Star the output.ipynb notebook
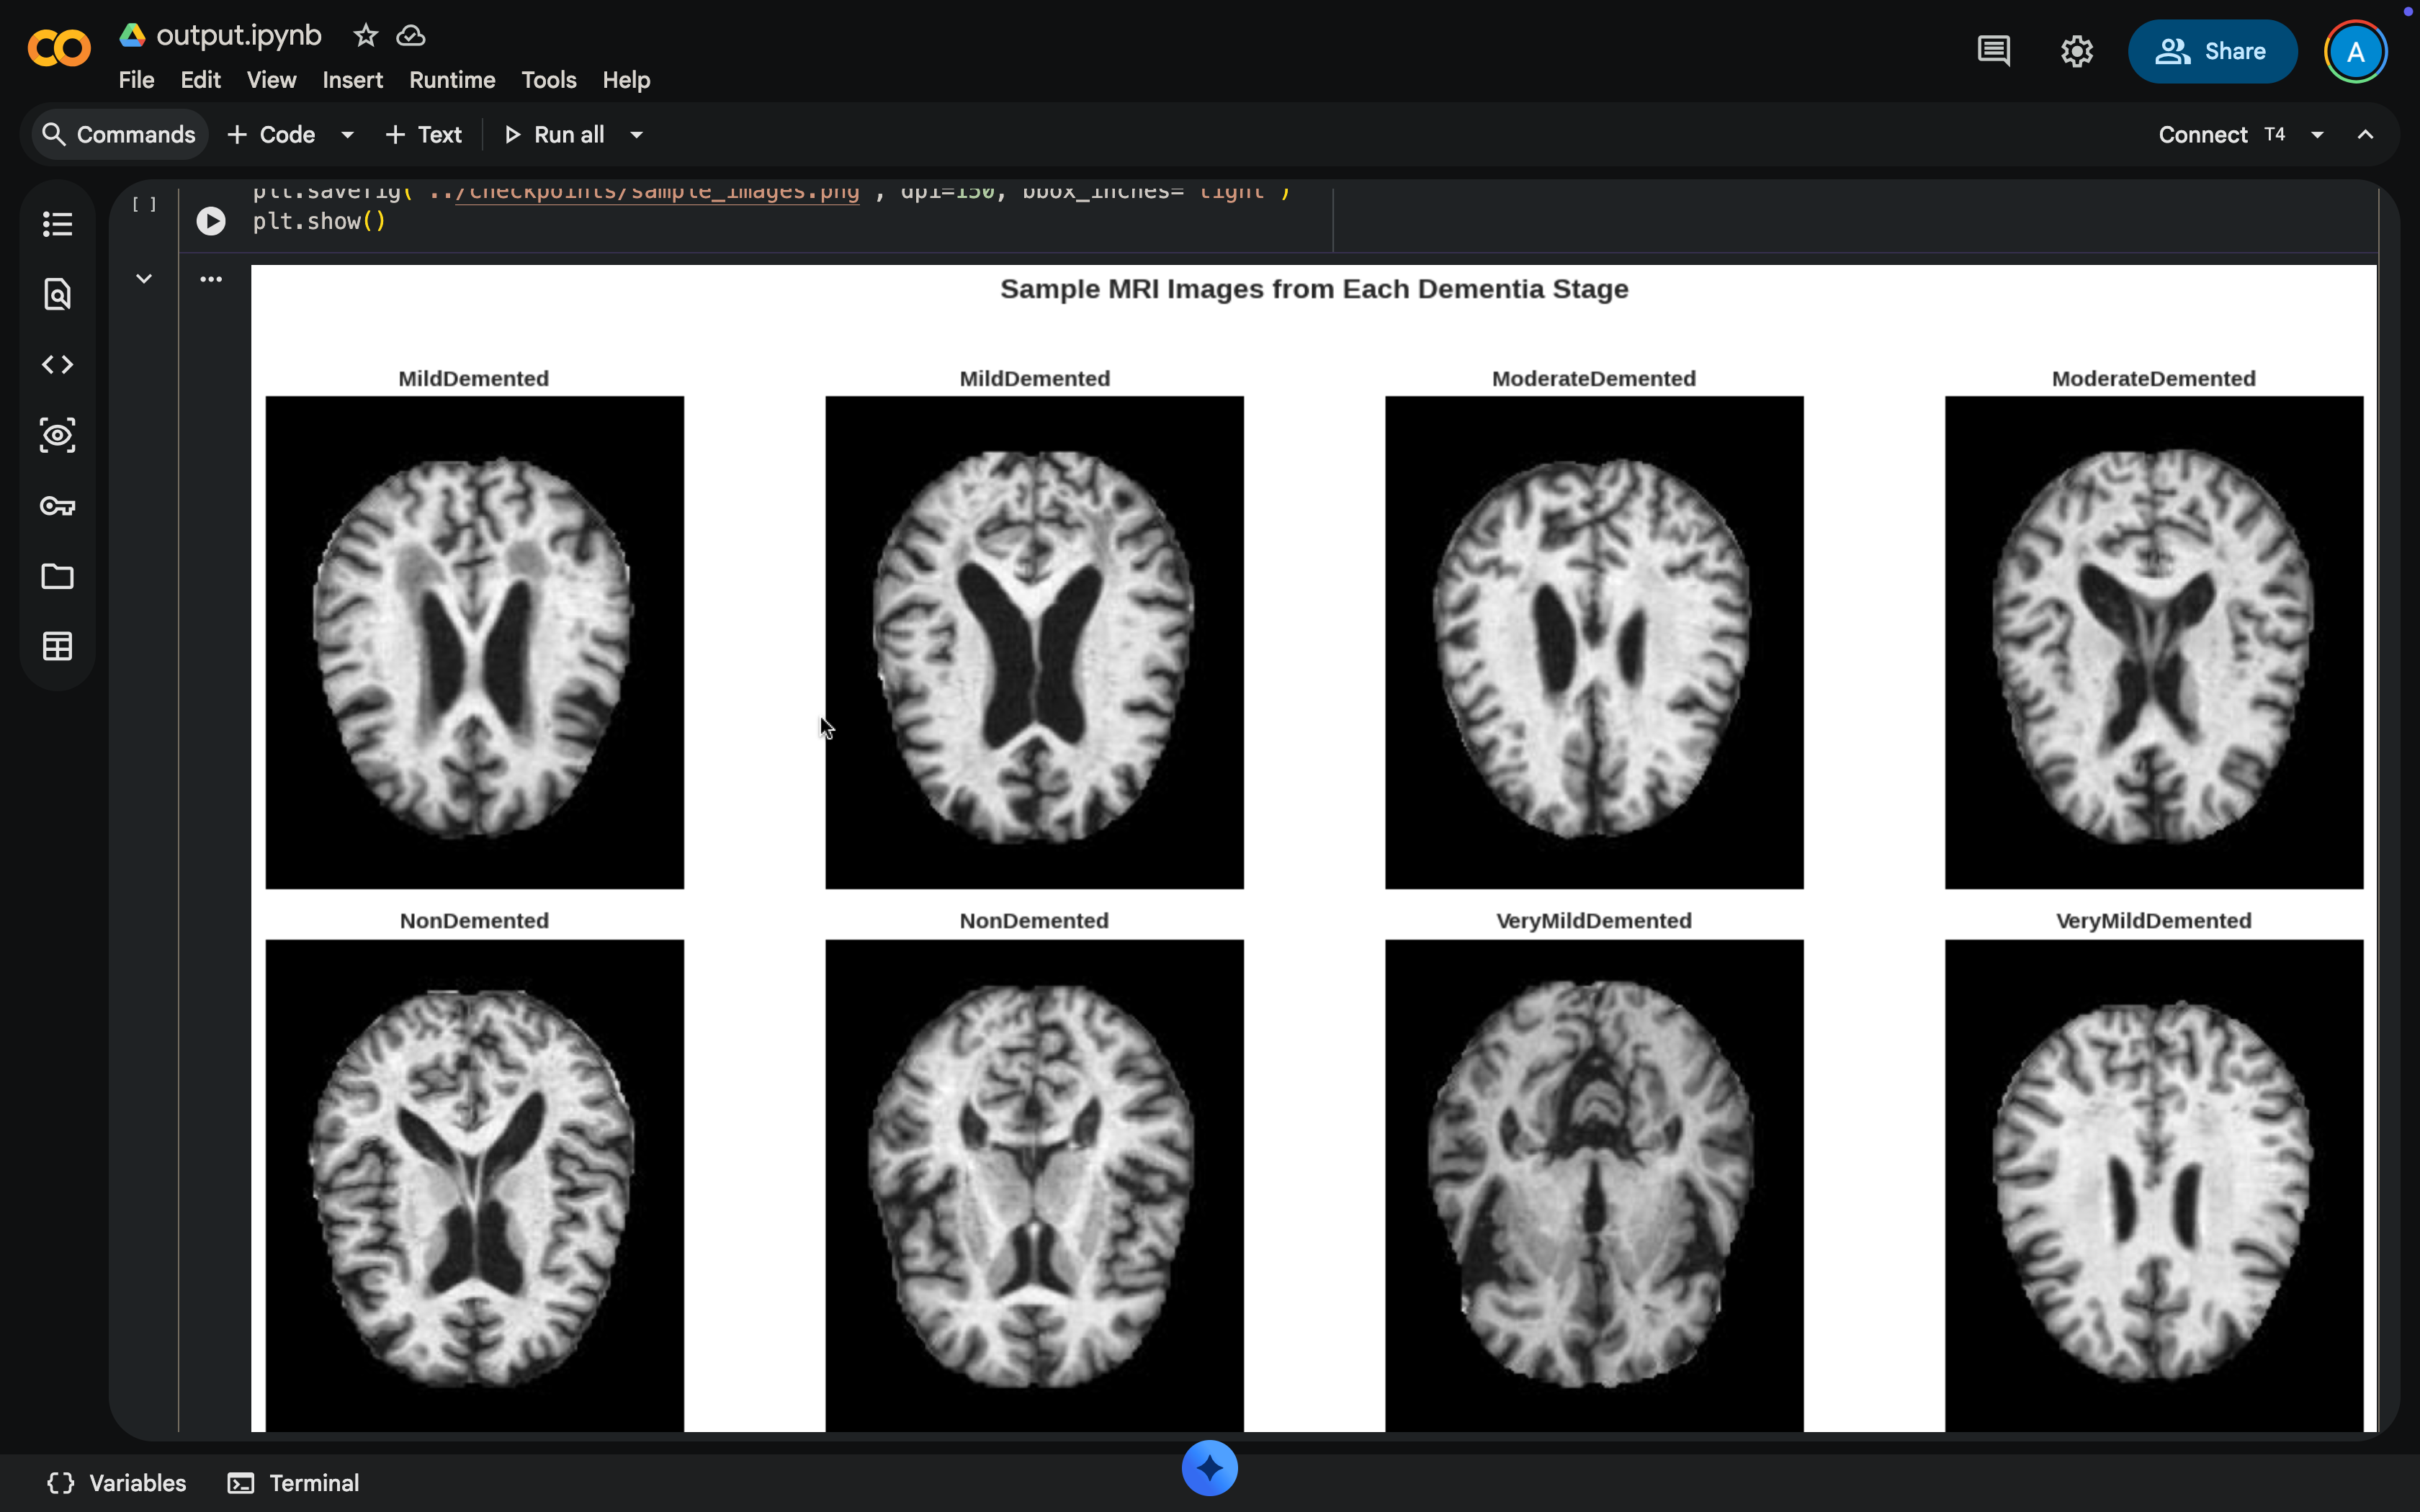The width and height of the screenshot is (2420, 1512). click(365, 36)
